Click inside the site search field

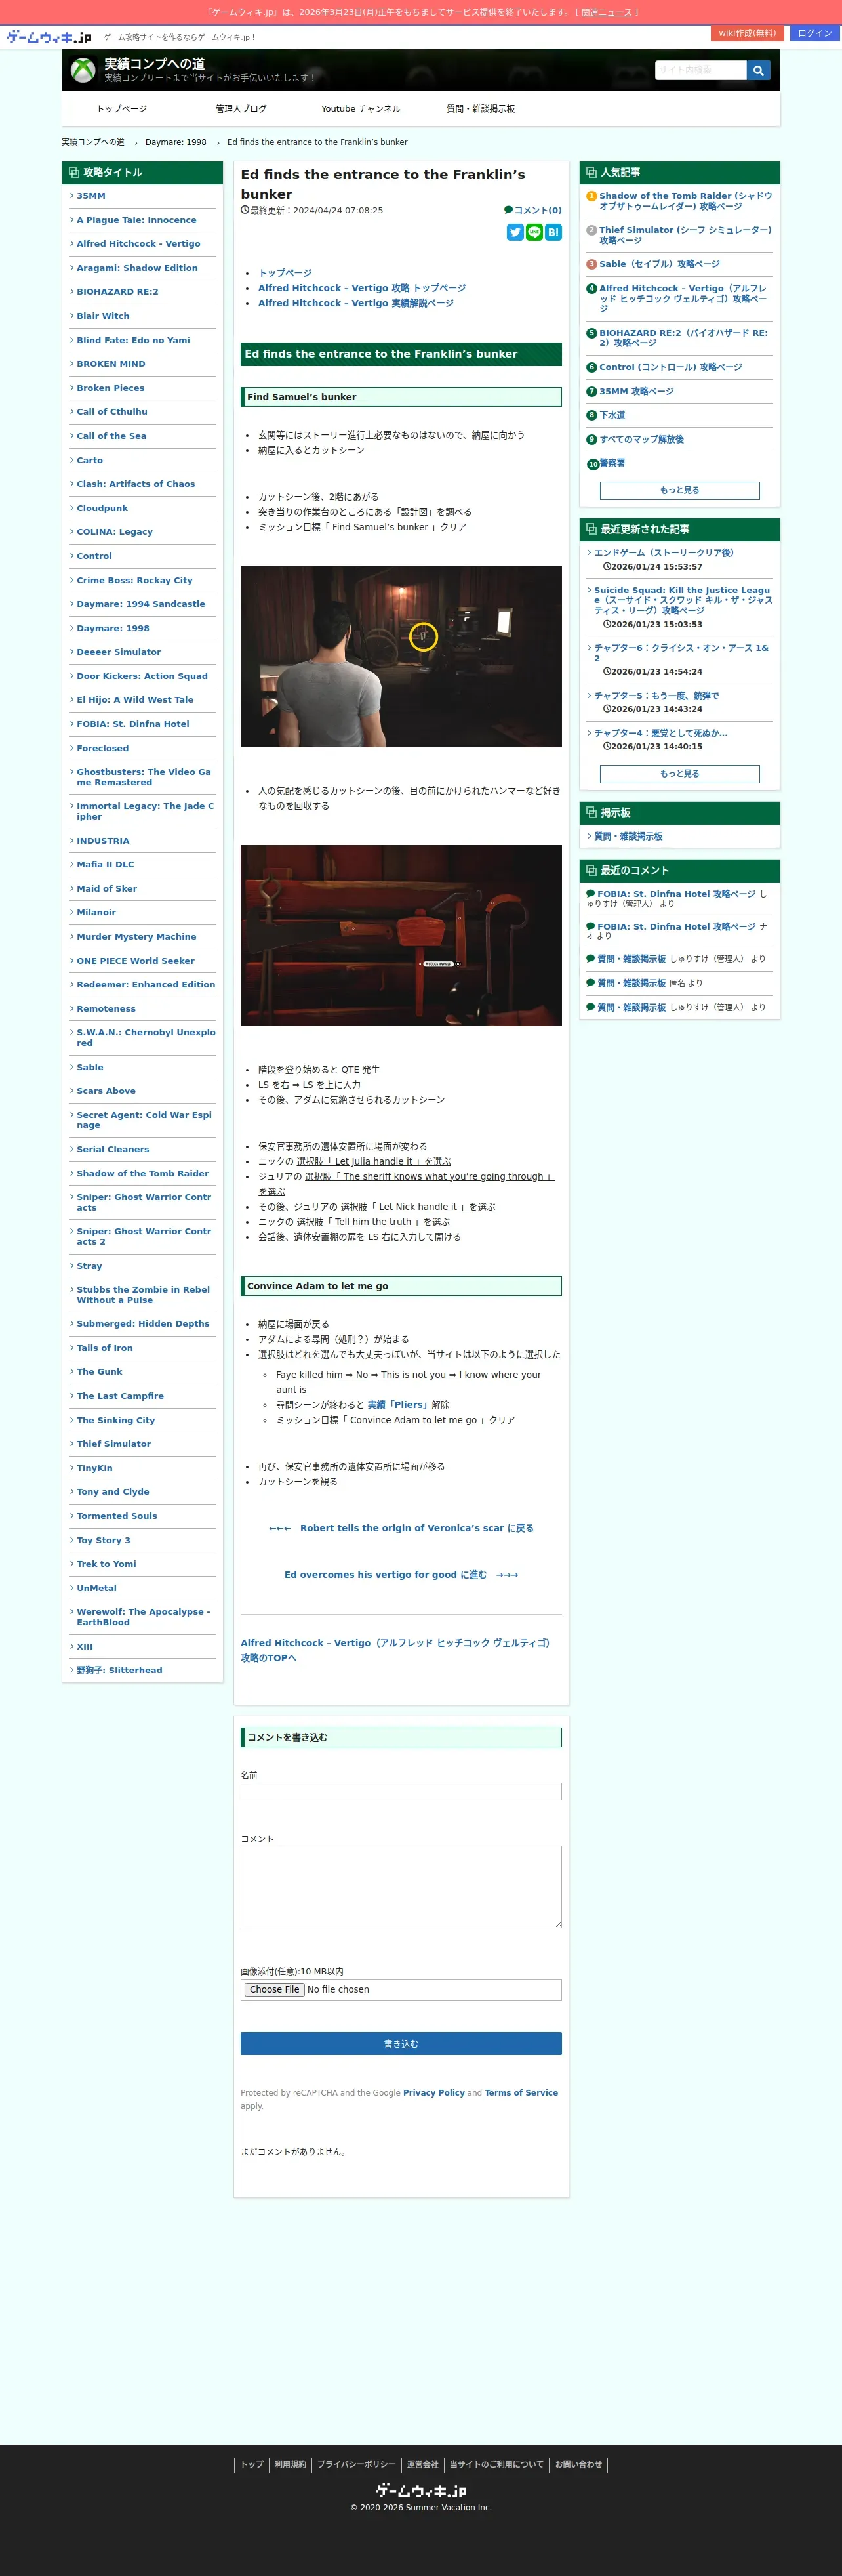click(700, 70)
